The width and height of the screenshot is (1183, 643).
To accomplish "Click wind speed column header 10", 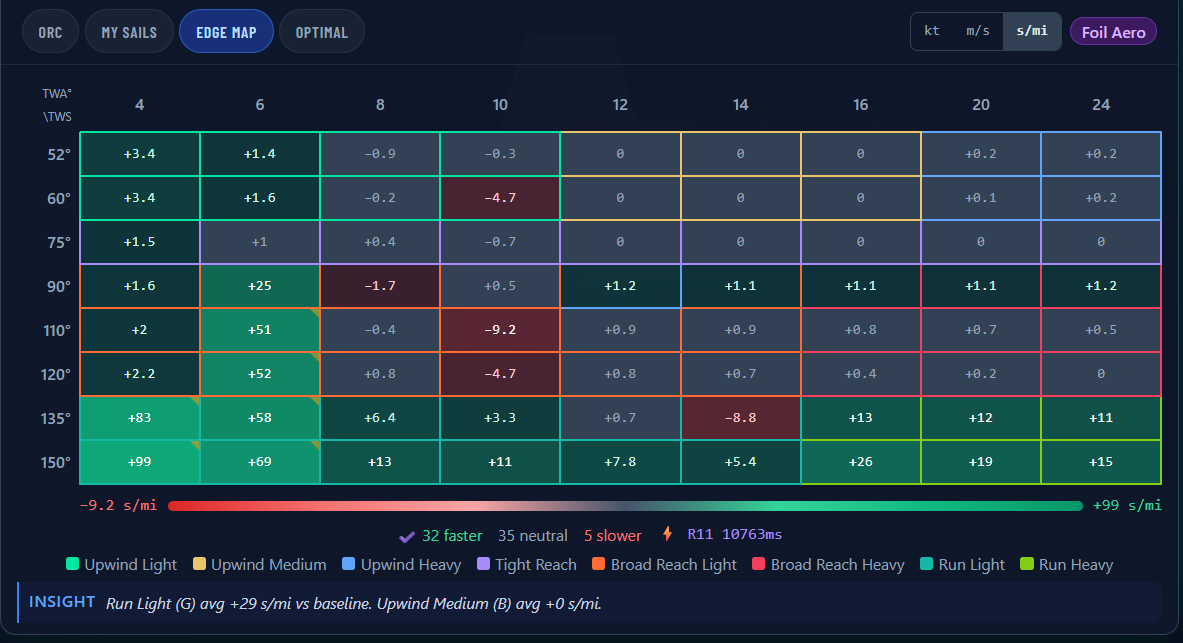I will click(500, 105).
